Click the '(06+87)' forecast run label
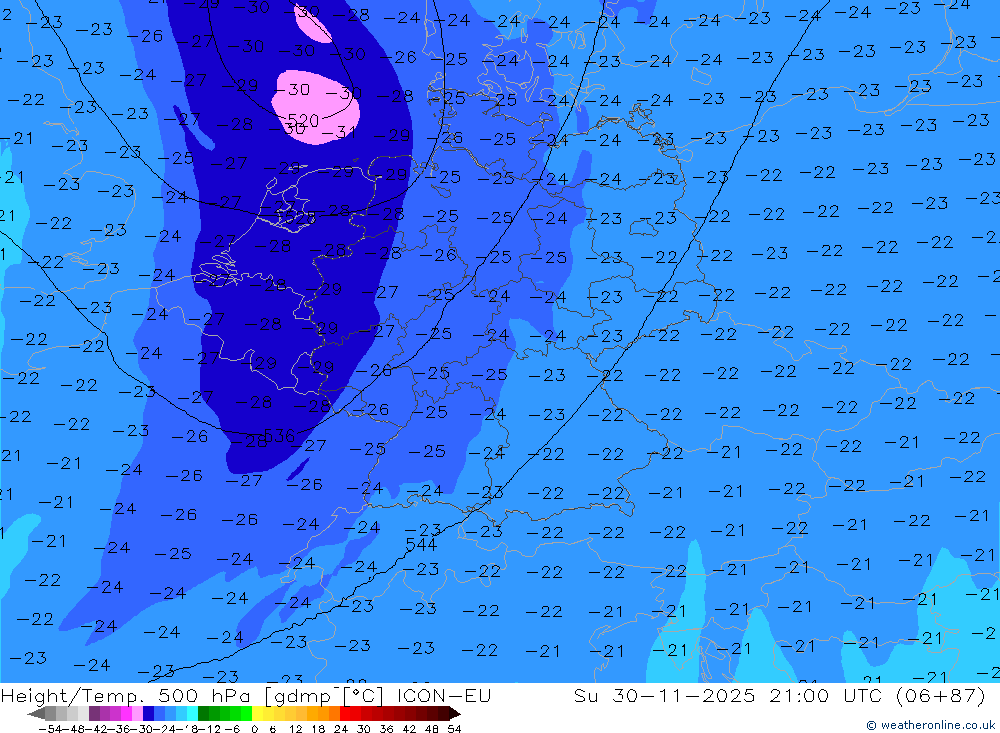This screenshot has width=1000, height=733. point(941,695)
